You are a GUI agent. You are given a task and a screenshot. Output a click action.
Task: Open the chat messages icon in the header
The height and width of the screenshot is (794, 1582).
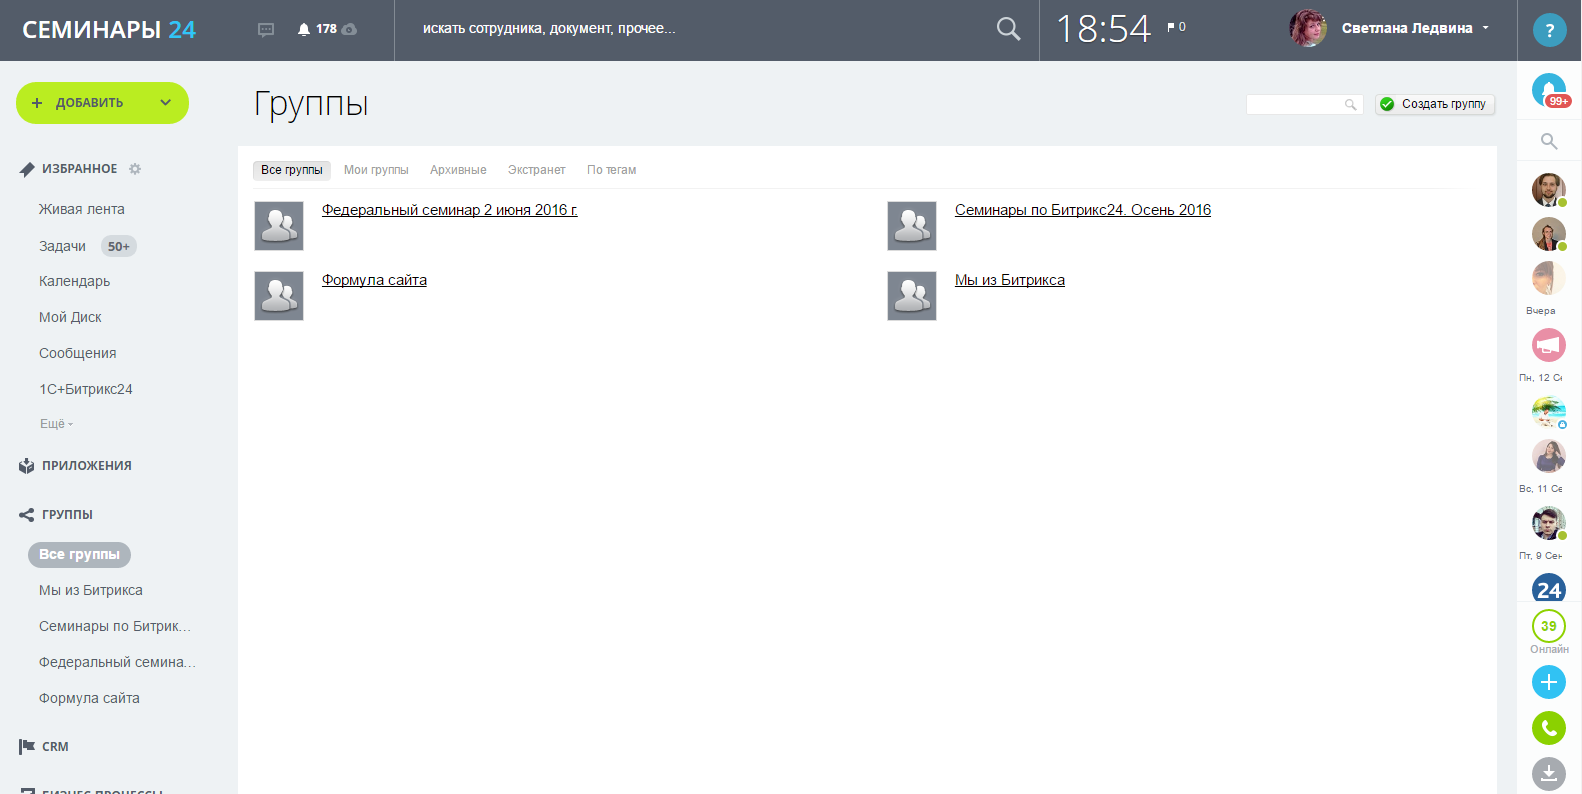266,29
